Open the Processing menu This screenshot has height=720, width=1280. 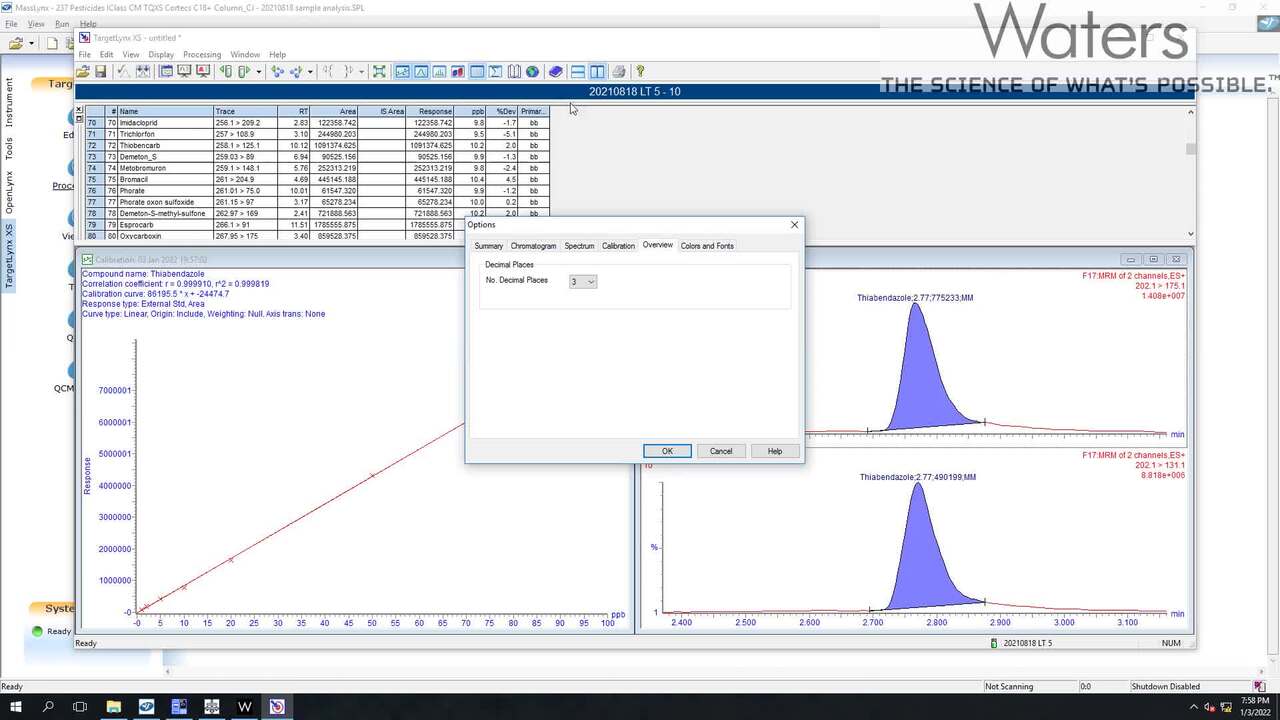pyautogui.click(x=202, y=54)
